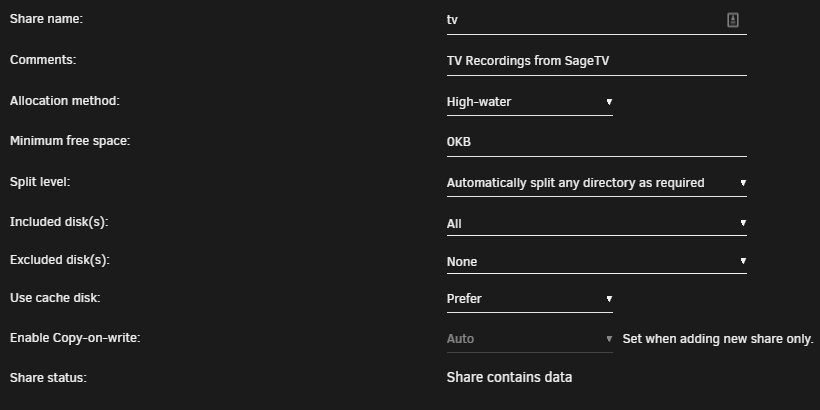The height and width of the screenshot is (410, 820).
Task: Open the Allocation method High-water dropdown
Action: pyautogui.click(x=530, y=102)
